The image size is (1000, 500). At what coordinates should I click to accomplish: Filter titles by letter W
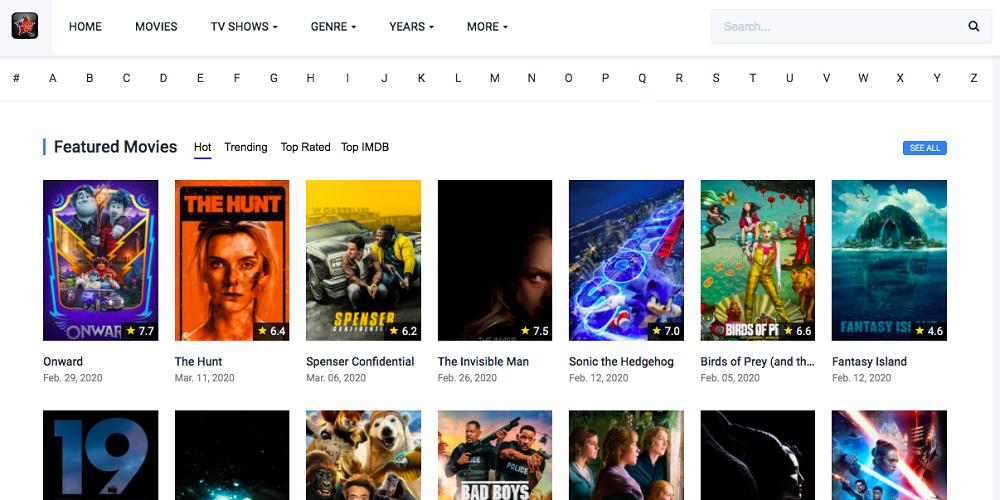(864, 78)
